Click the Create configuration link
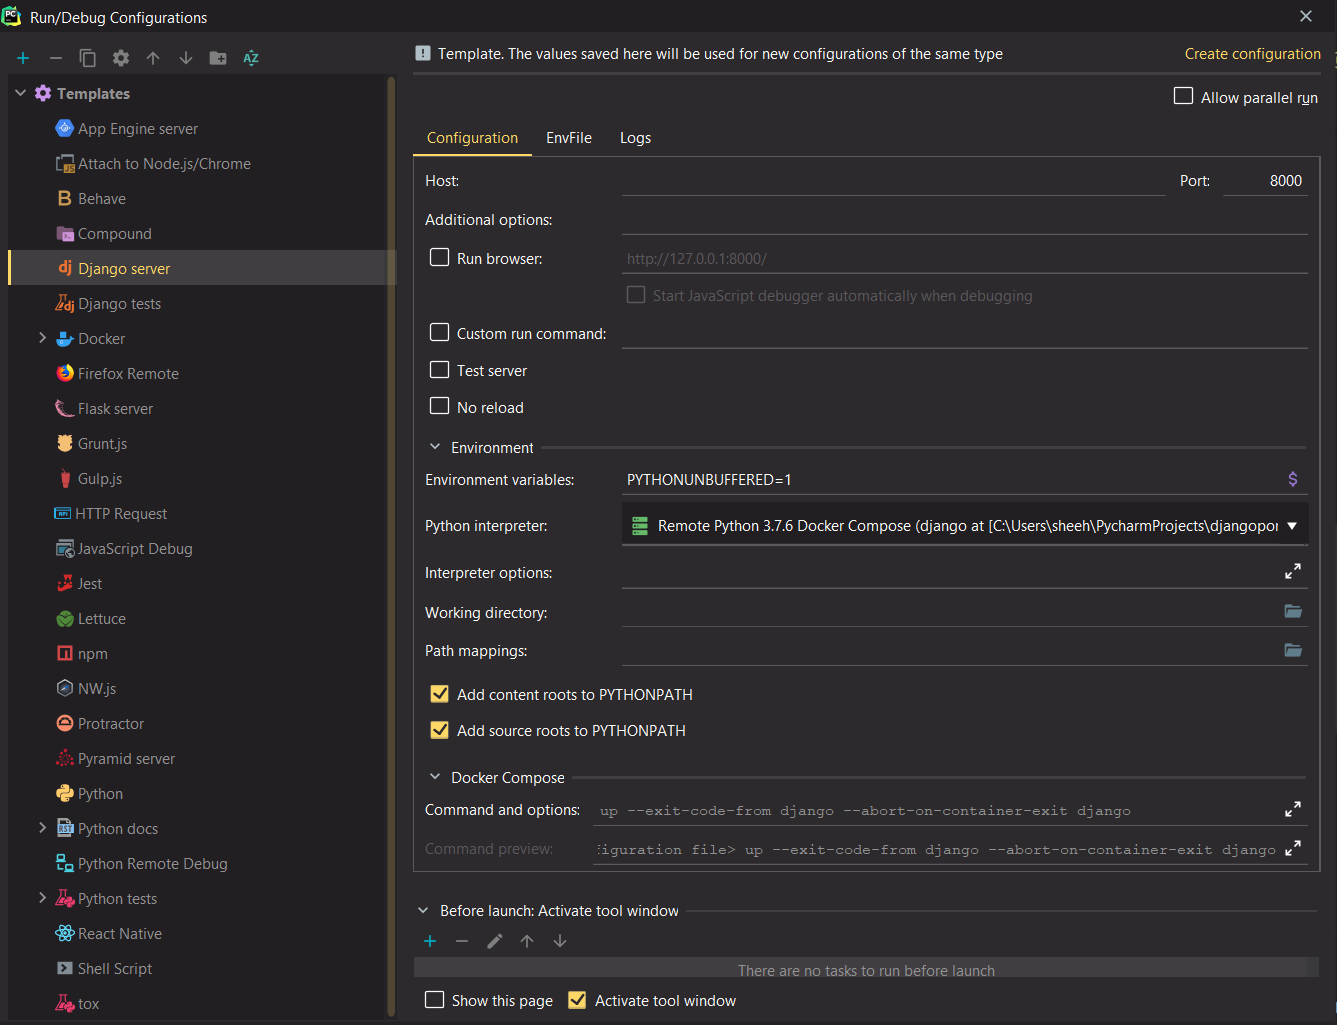1337x1025 pixels. coord(1252,53)
